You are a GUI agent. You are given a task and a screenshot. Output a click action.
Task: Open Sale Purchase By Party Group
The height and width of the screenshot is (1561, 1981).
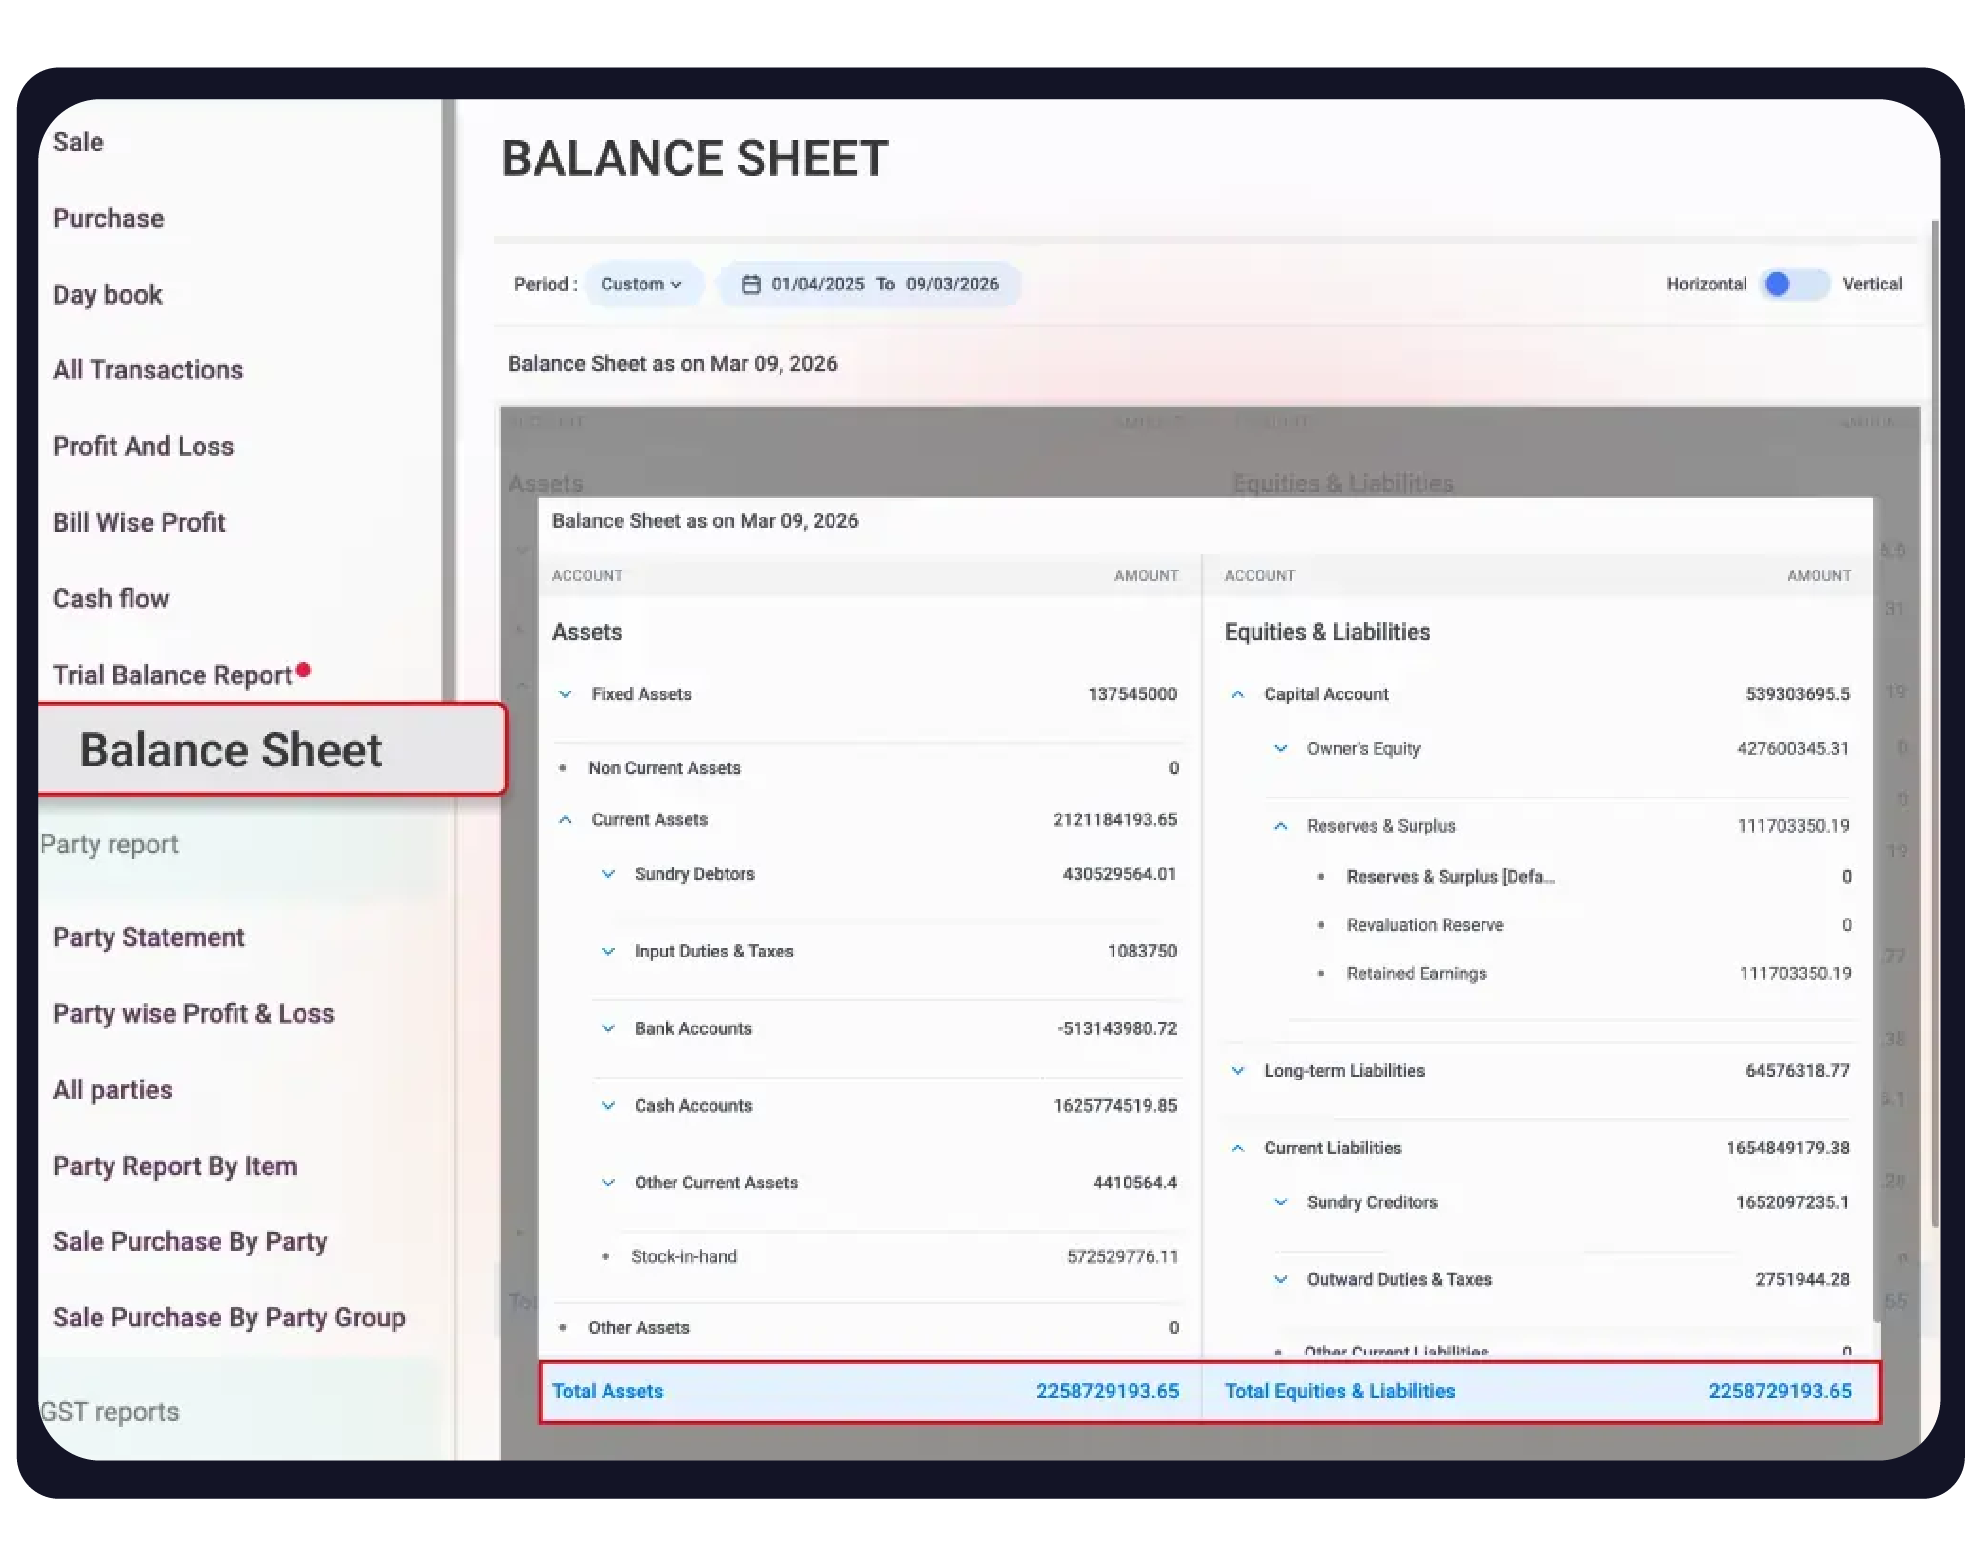click(x=229, y=1317)
